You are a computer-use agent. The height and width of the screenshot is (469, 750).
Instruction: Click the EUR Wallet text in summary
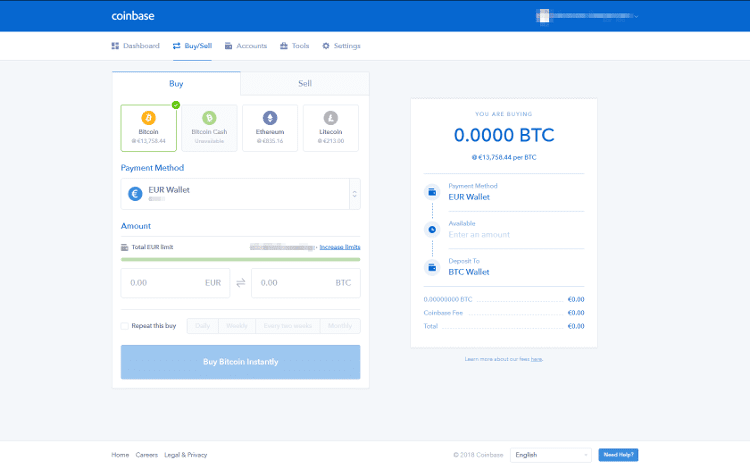[x=469, y=197]
